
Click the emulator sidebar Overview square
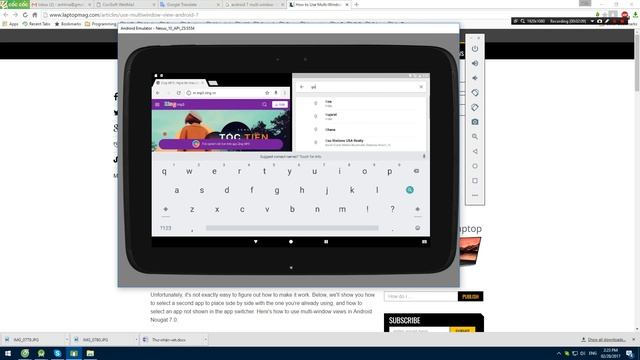point(475,181)
